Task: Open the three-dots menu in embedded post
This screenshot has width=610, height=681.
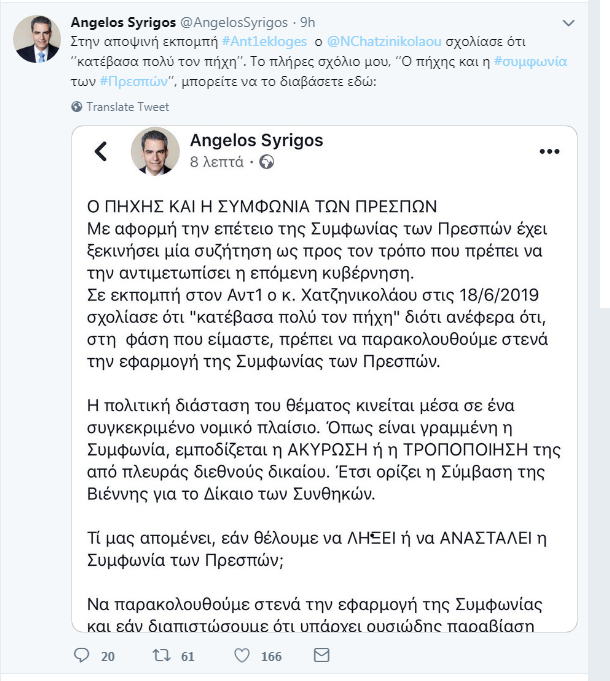Action: click(549, 152)
